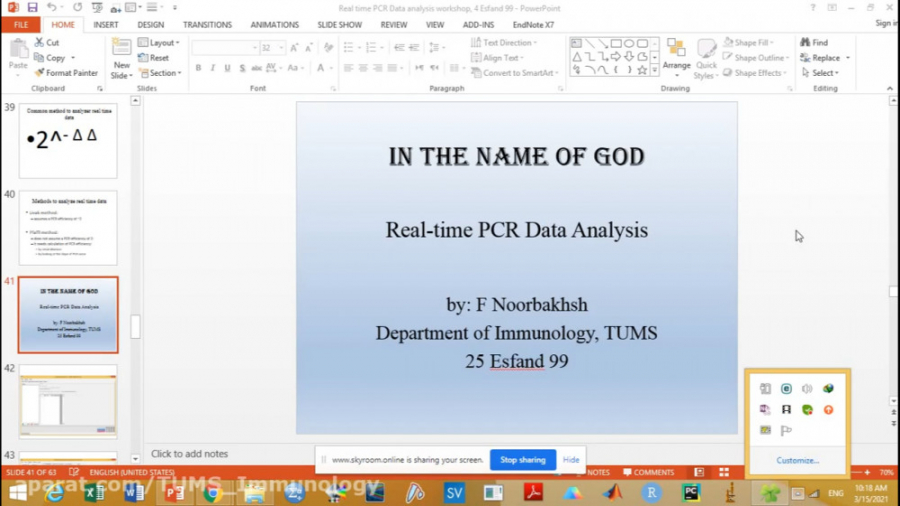Select slide 42 thumbnail
Viewport: 900px width, 506px height.
(68, 402)
